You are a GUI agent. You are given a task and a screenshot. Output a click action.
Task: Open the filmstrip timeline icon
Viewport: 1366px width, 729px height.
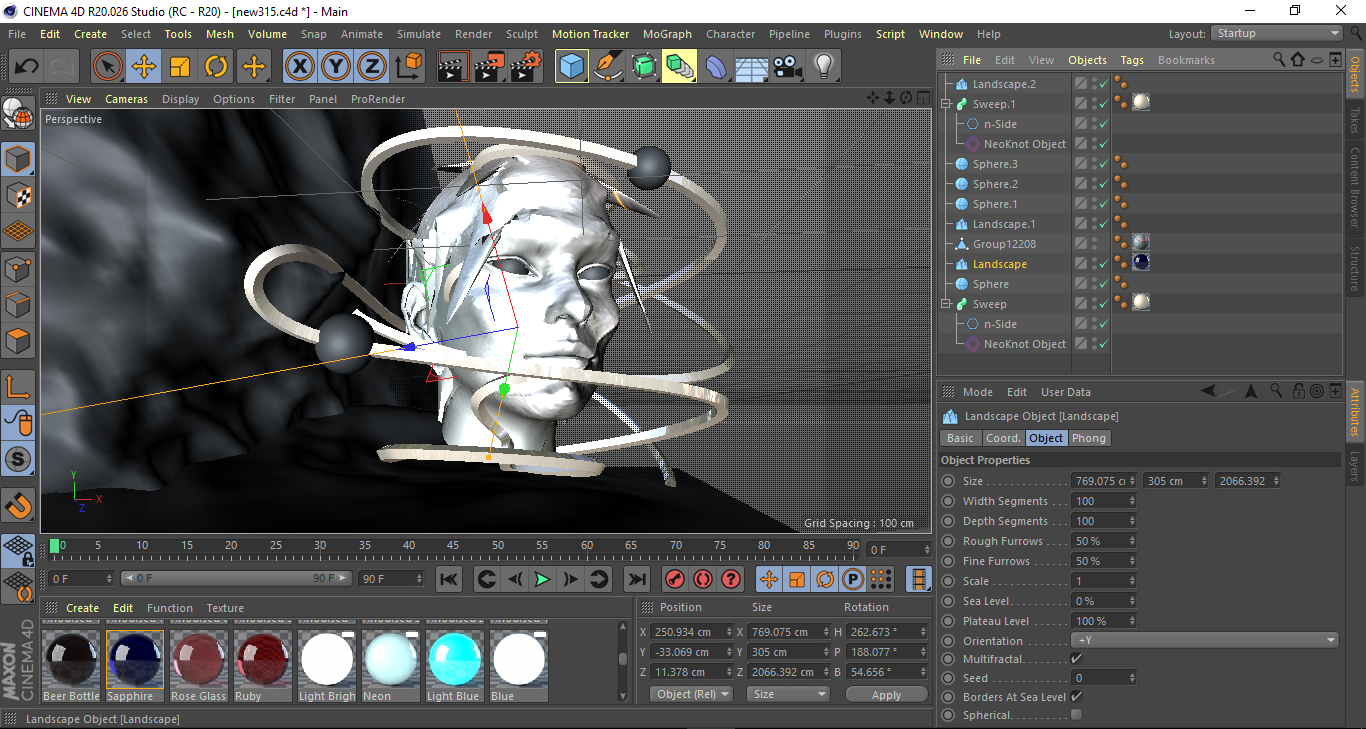click(x=918, y=579)
